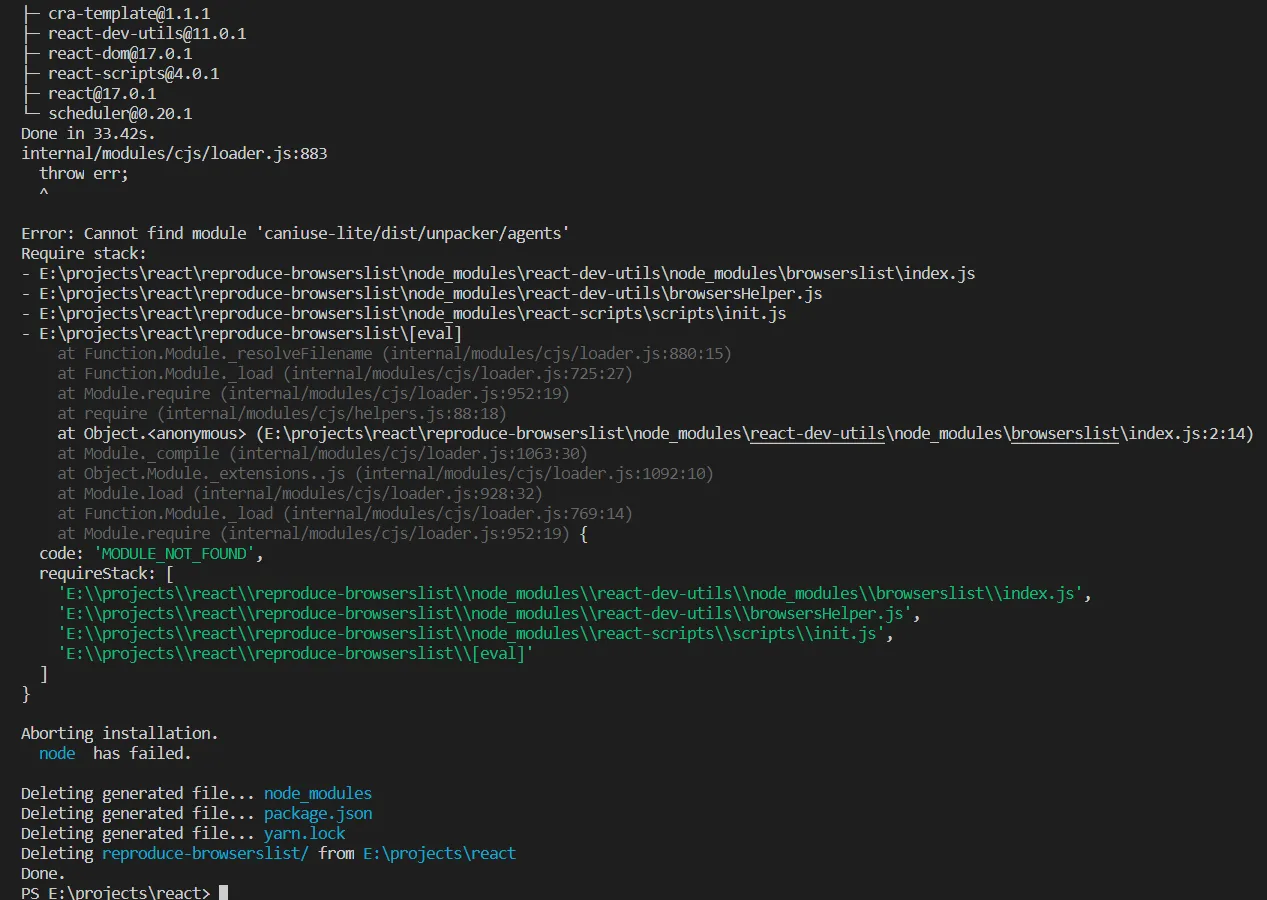1267x900 pixels.
Task: Click 'at Function.Module._resolveFilename' trace line
Action: 394,353
